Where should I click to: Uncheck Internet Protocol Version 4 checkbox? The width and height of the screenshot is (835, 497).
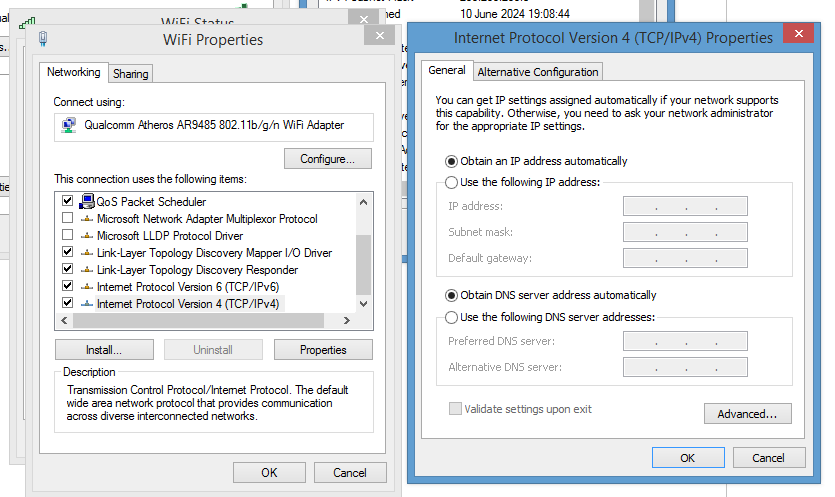tap(68, 303)
